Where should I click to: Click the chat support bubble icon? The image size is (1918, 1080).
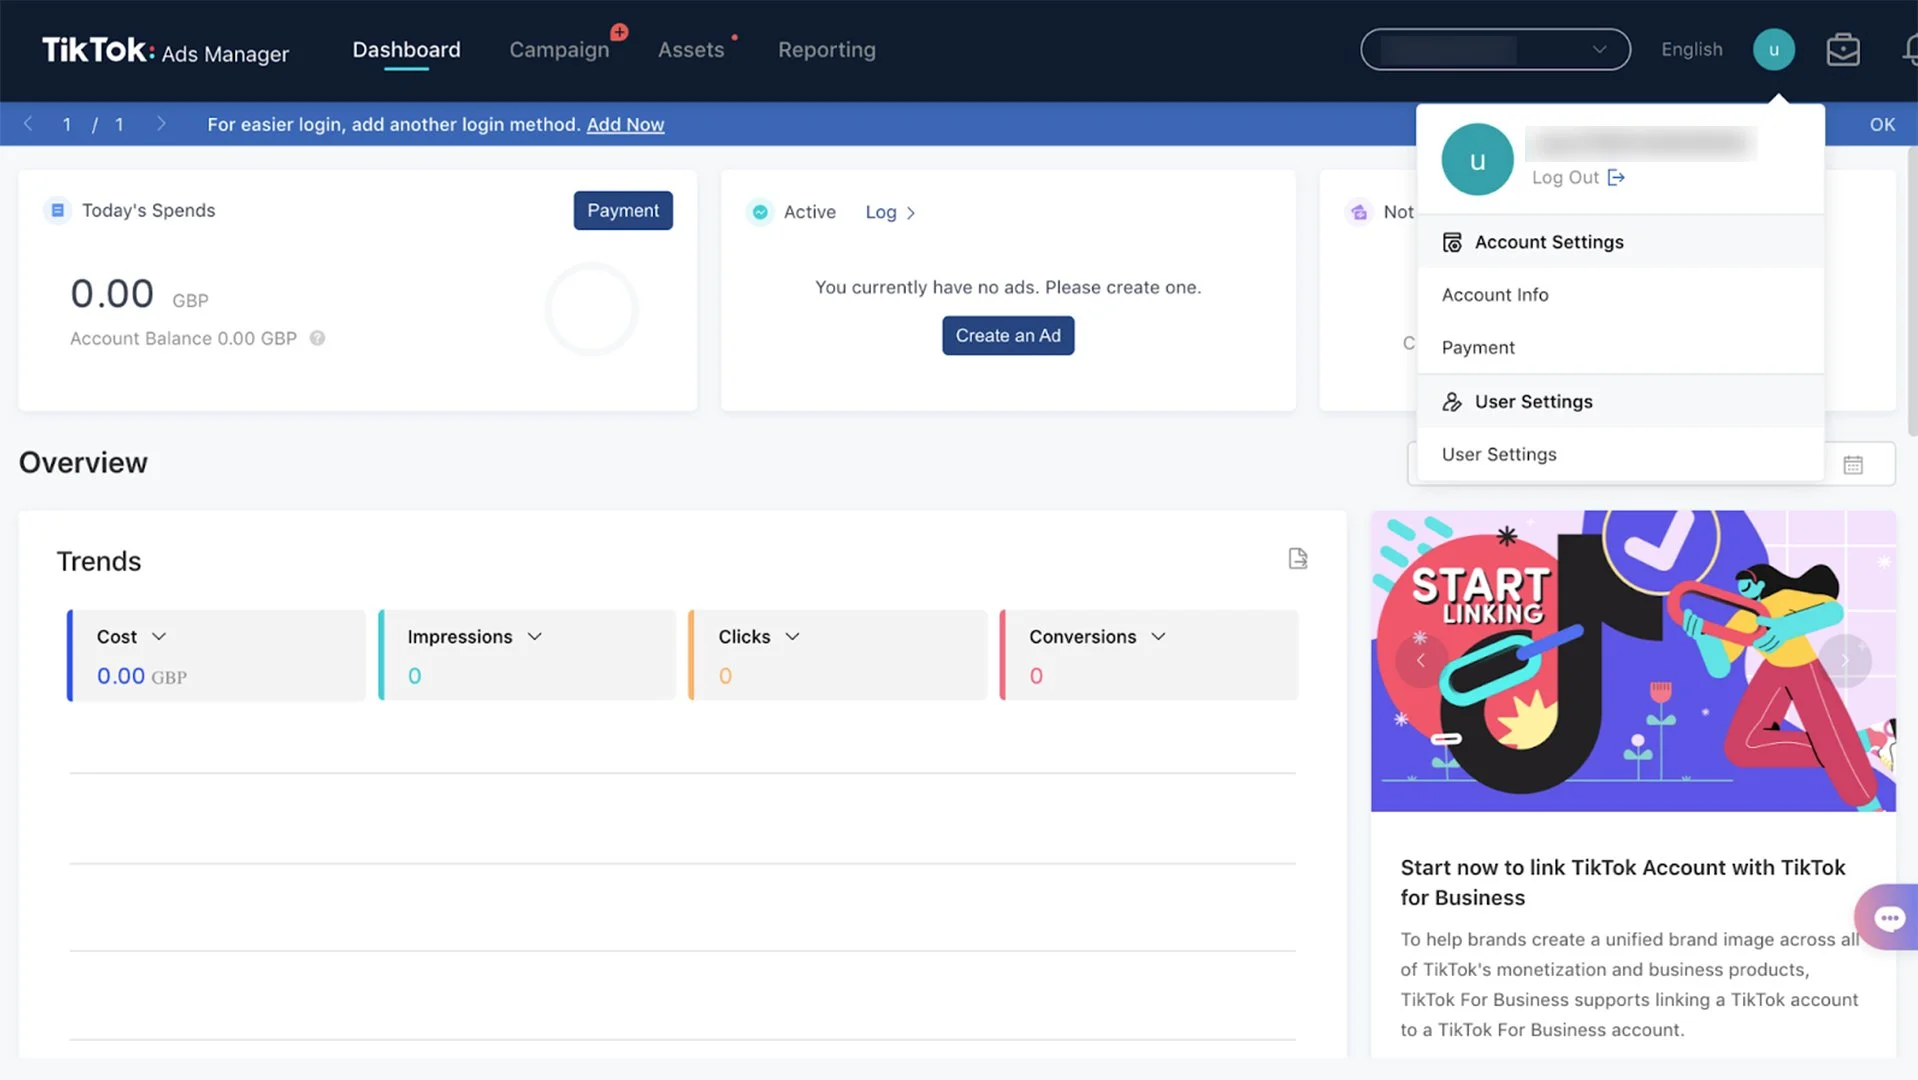coord(1888,917)
